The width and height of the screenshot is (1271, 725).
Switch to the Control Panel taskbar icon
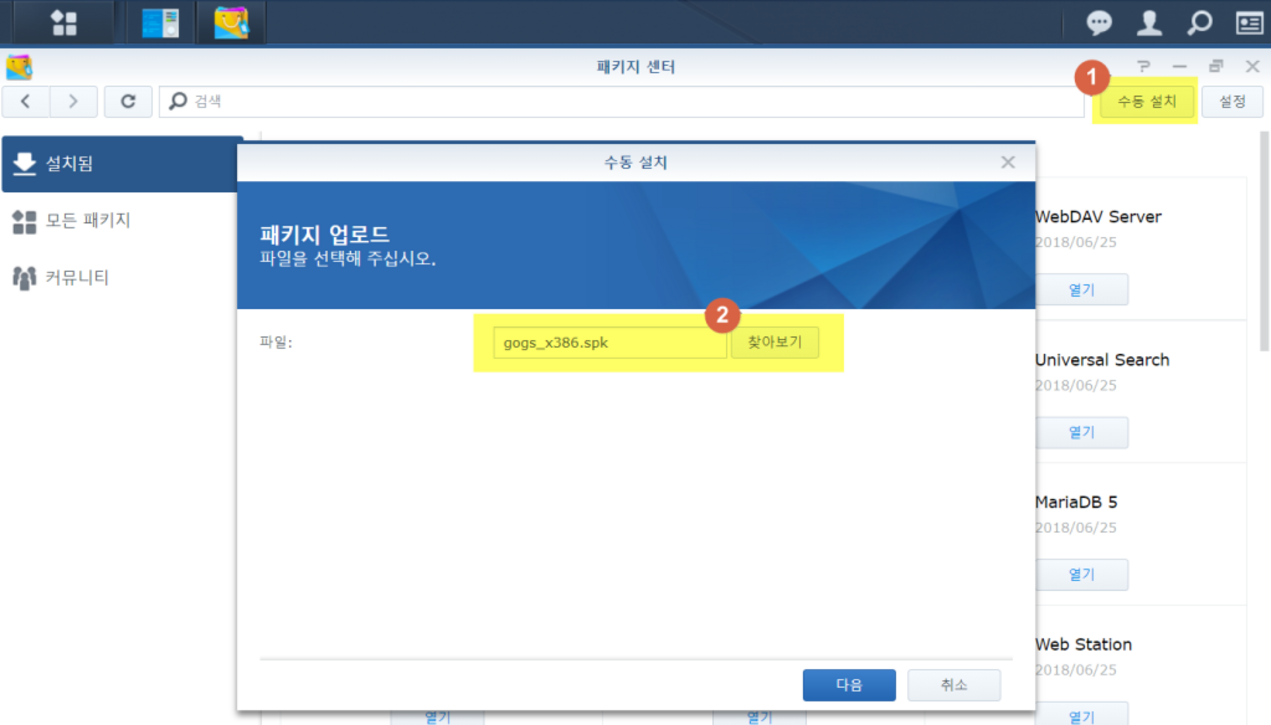pyautogui.click(x=160, y=23)
